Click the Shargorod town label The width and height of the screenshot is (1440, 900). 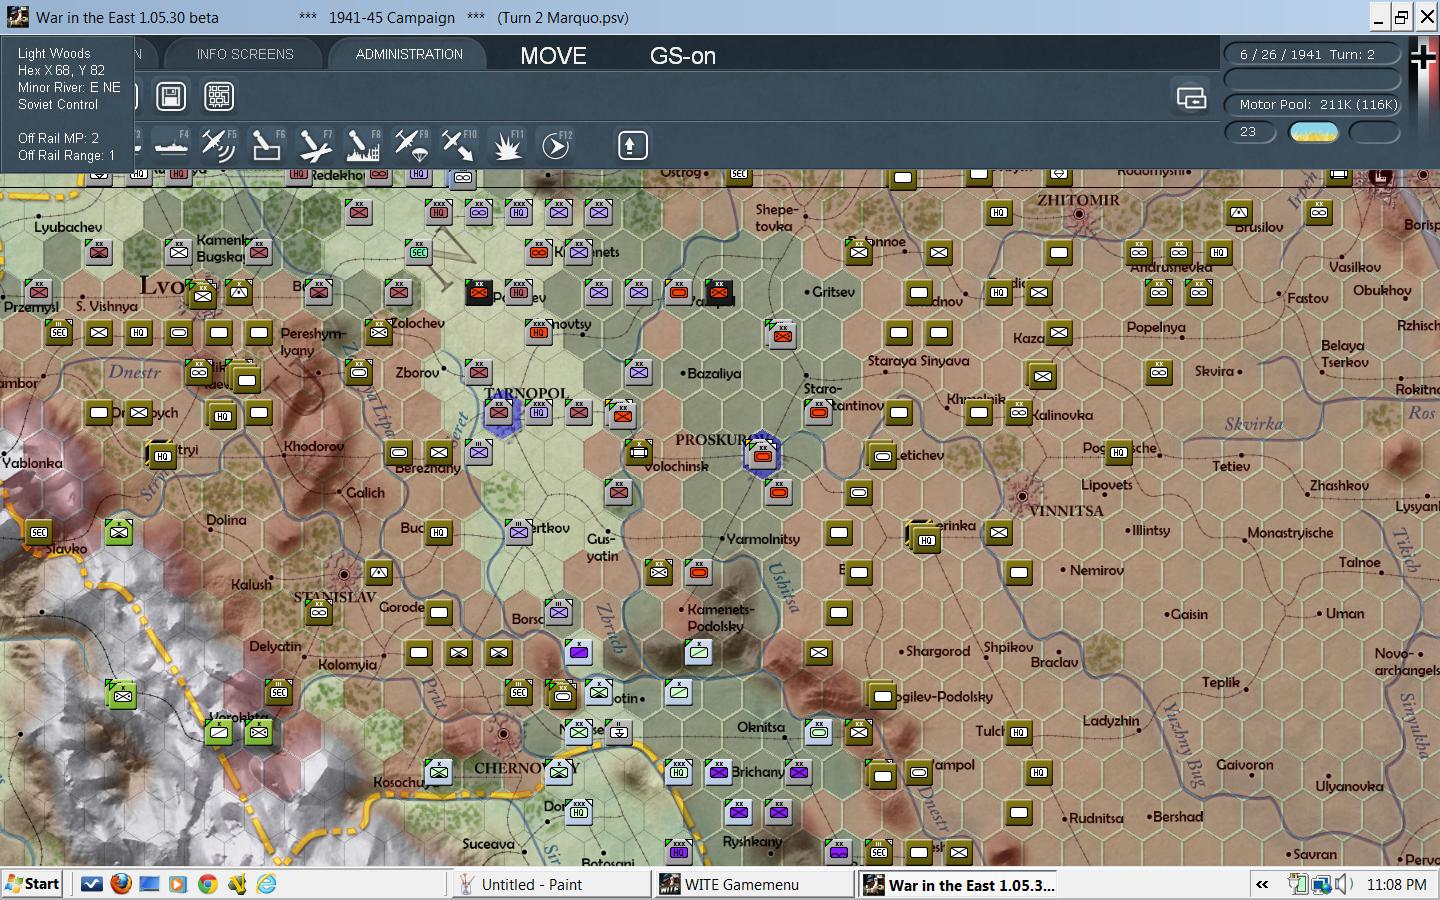[937, 651]
